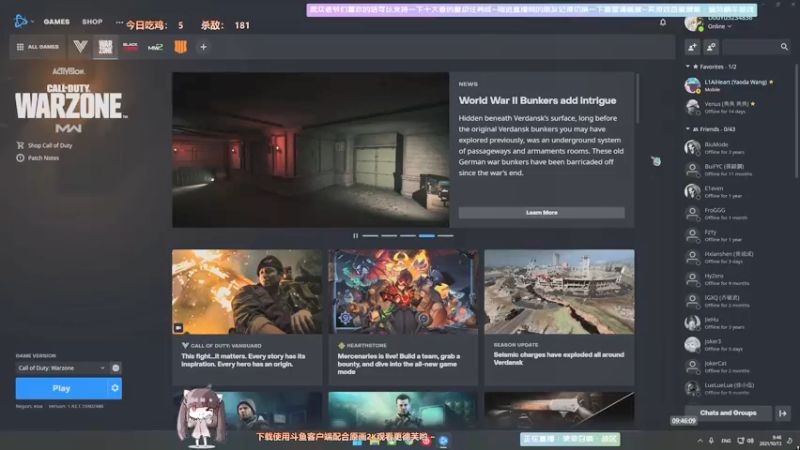
Task: Click Learn More on bunkers news
Action: point(541,213)
